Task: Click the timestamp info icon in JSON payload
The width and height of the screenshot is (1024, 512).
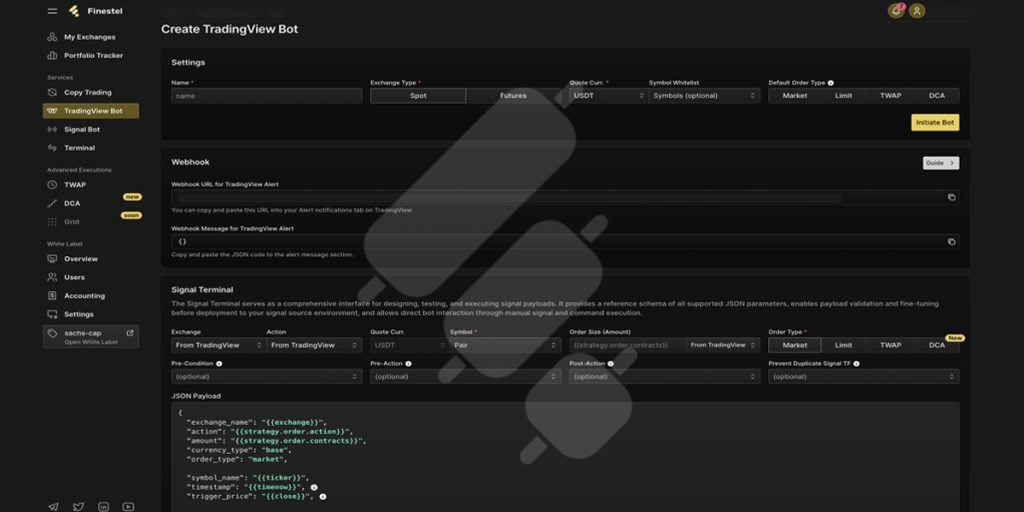Action: pos(314,487)
